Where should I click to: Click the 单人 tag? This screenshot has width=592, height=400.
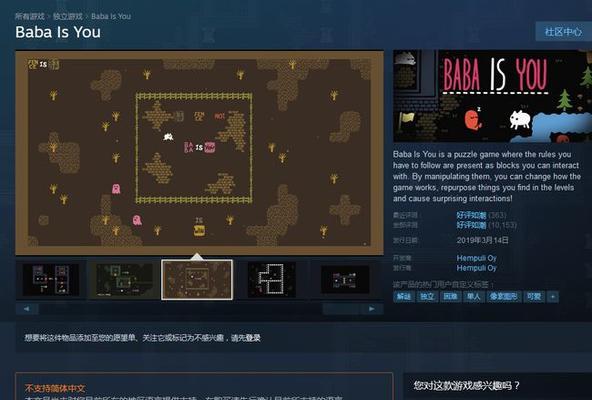pos(474,297)
